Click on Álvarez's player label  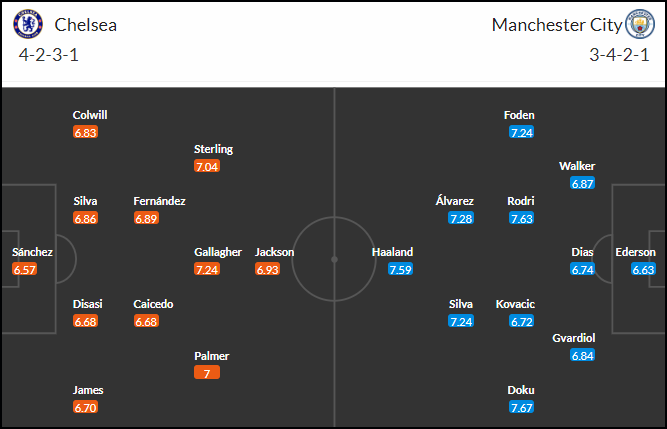[455, 200]
